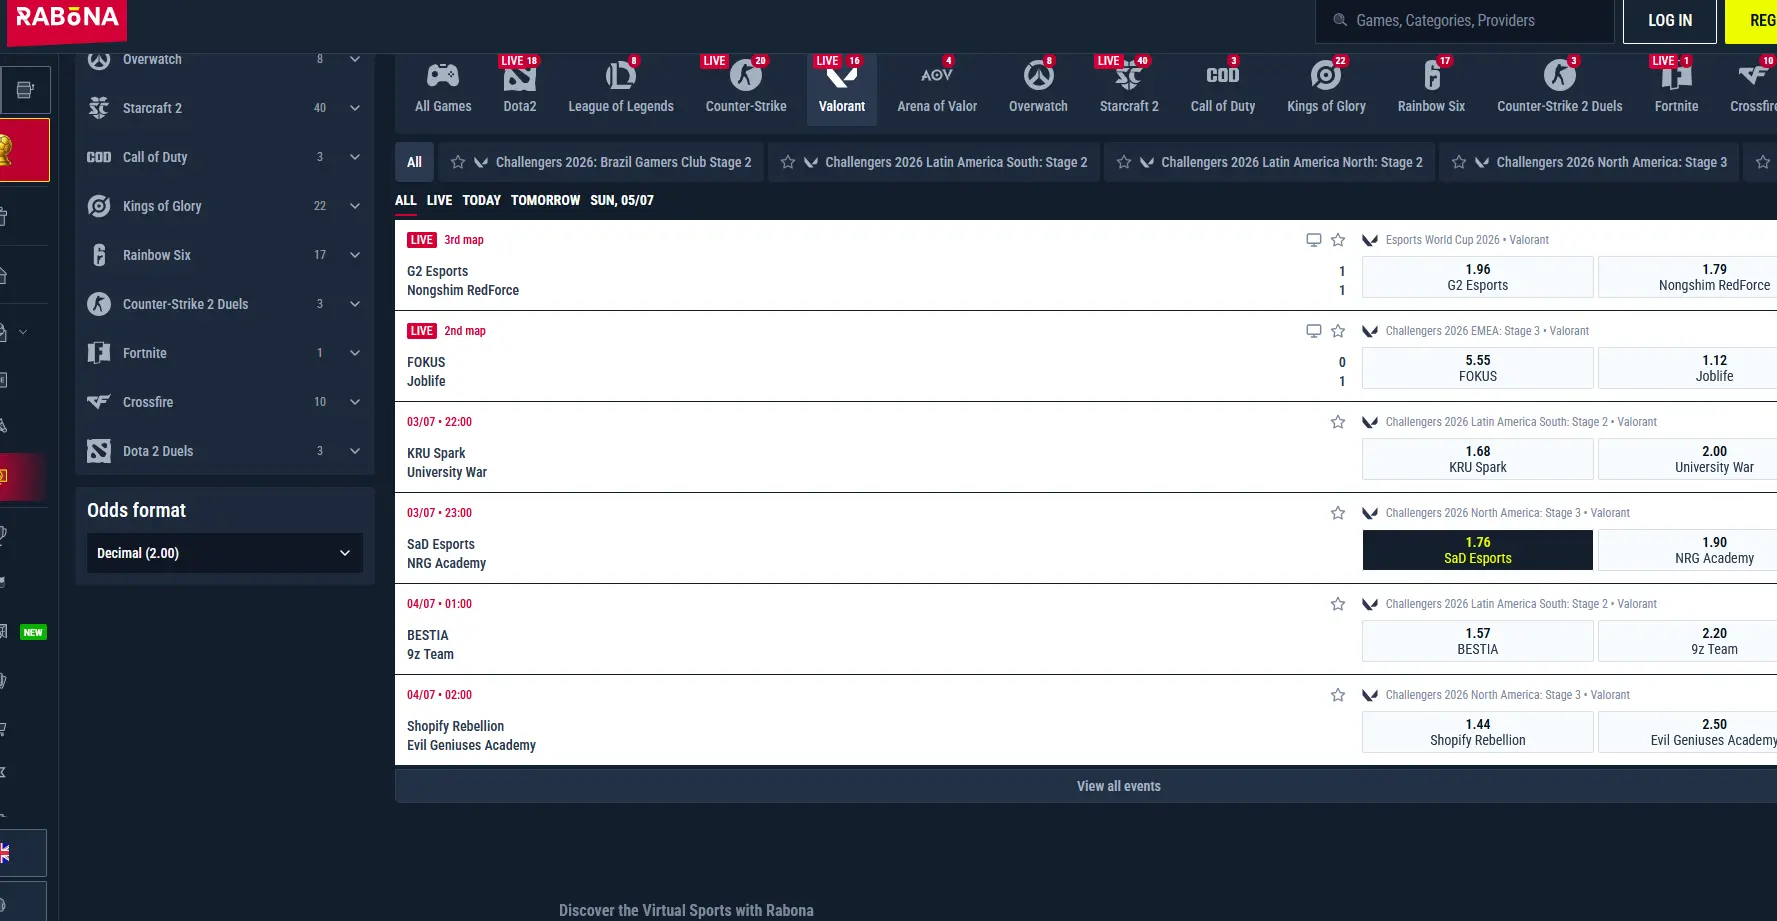Open the KRU Spark vs University War match
Image resolution: width=1777 pixels, height=921 pixels.
tap(447, 462)
